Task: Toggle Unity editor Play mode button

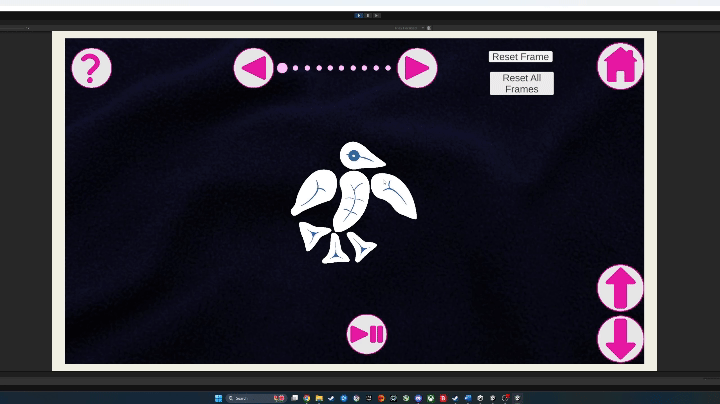Action: coord(359,15)
